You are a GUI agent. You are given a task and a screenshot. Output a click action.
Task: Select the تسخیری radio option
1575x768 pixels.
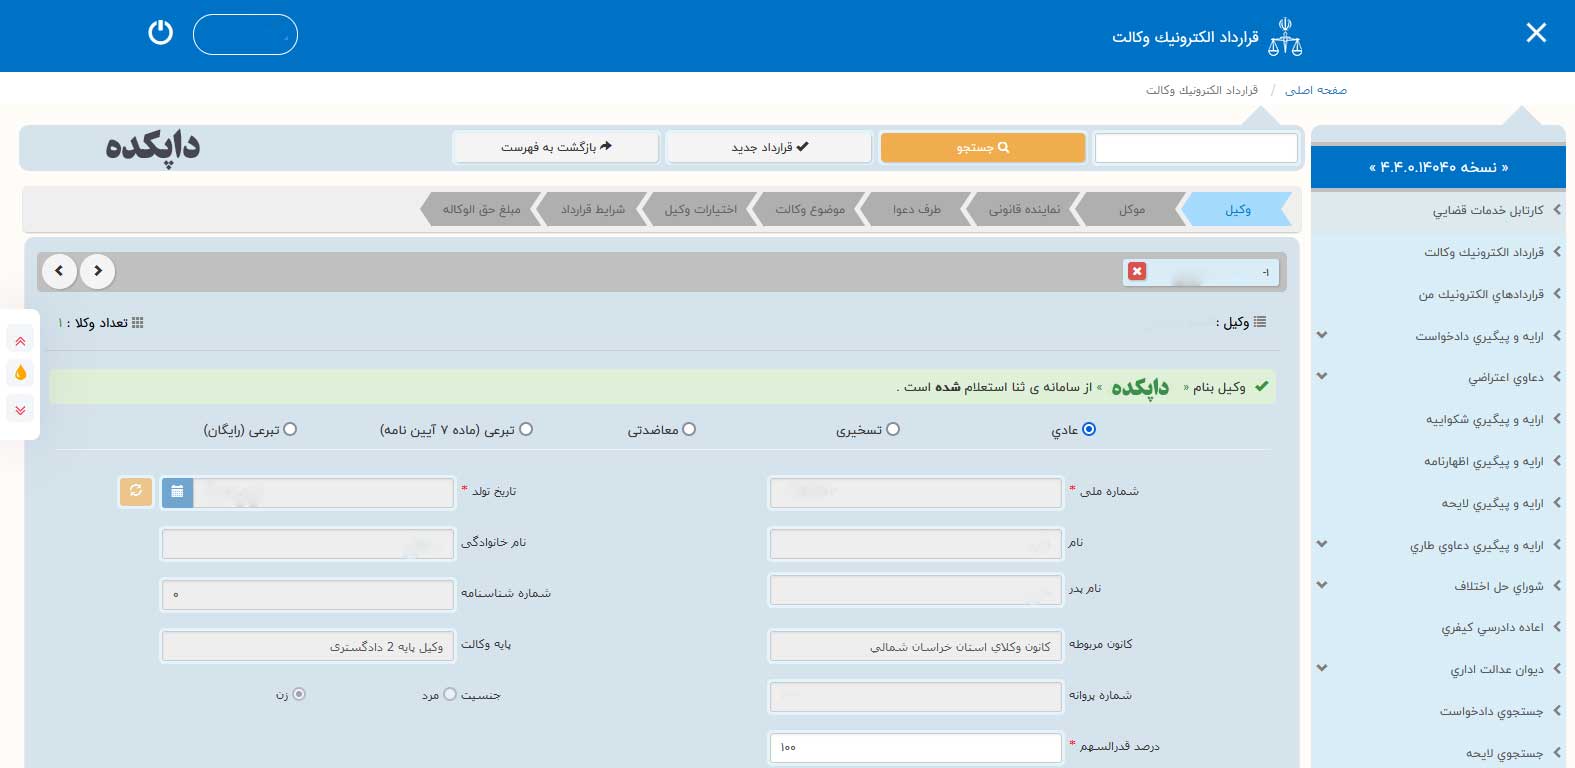coord(893,429)
